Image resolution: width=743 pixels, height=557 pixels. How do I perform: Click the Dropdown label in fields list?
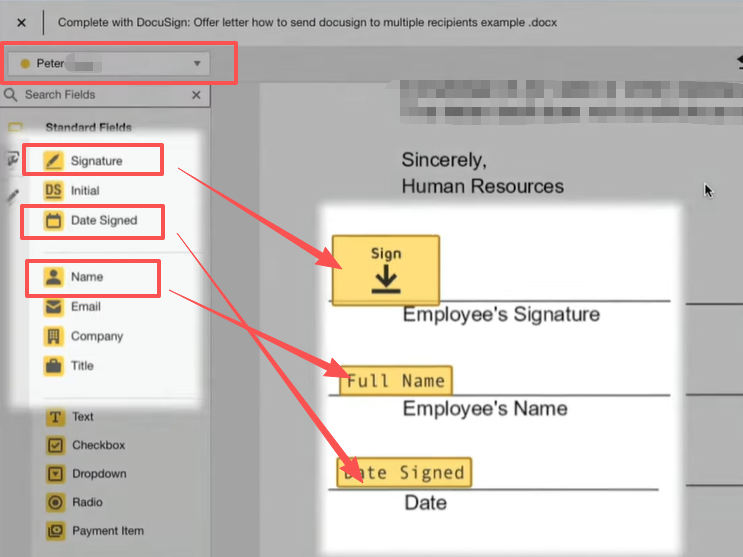tap(100, 474)
